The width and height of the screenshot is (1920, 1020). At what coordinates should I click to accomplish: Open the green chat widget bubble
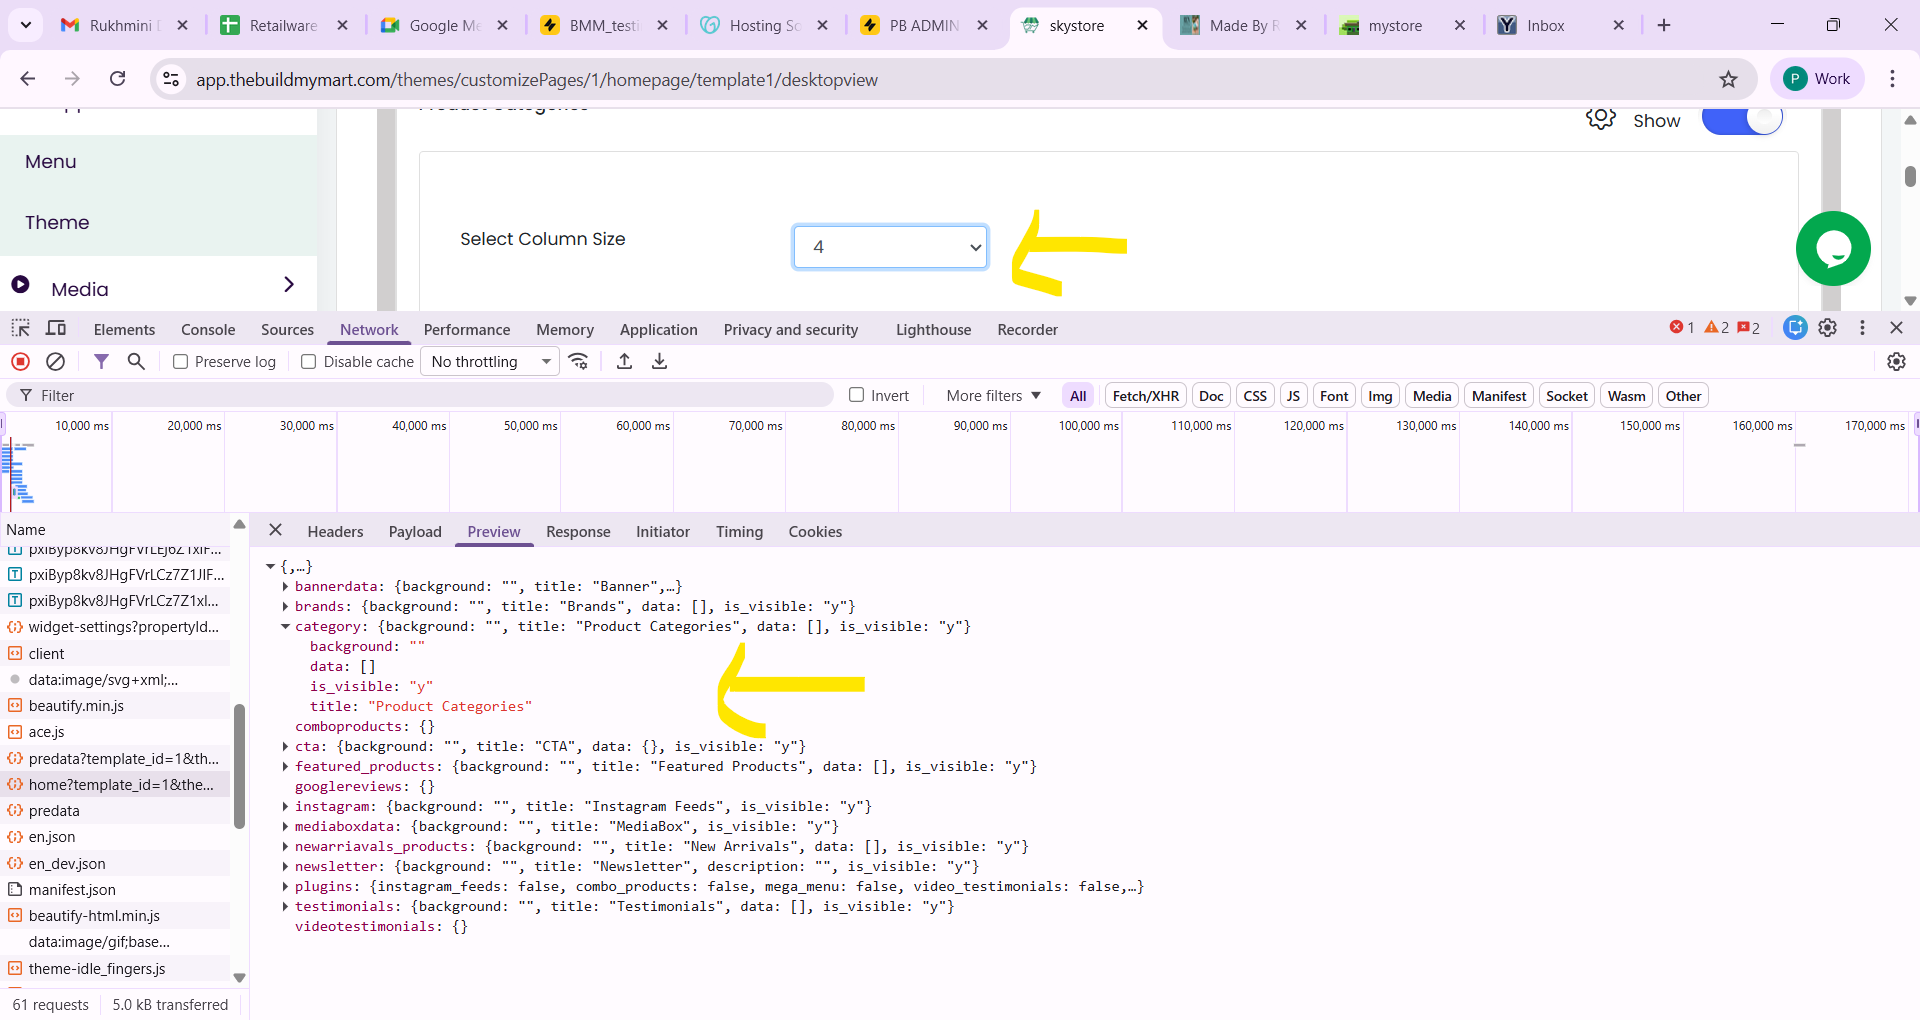pos(1833,249)
